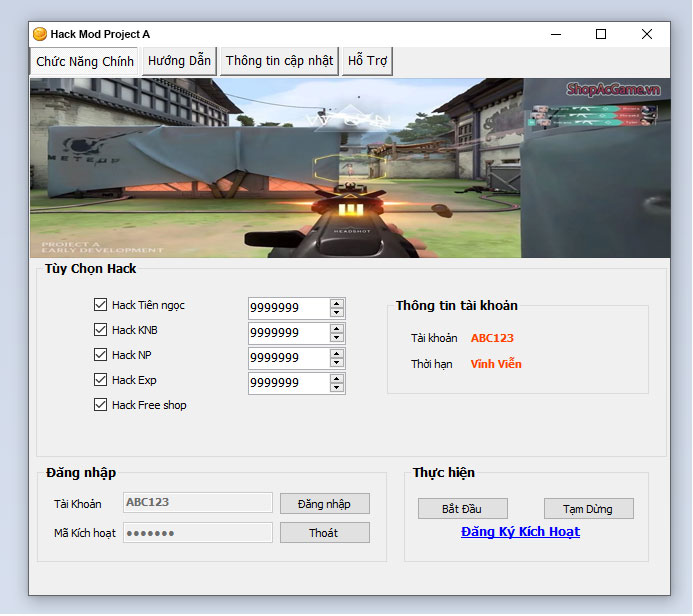Disable the Hack NP checkbox

100,354
